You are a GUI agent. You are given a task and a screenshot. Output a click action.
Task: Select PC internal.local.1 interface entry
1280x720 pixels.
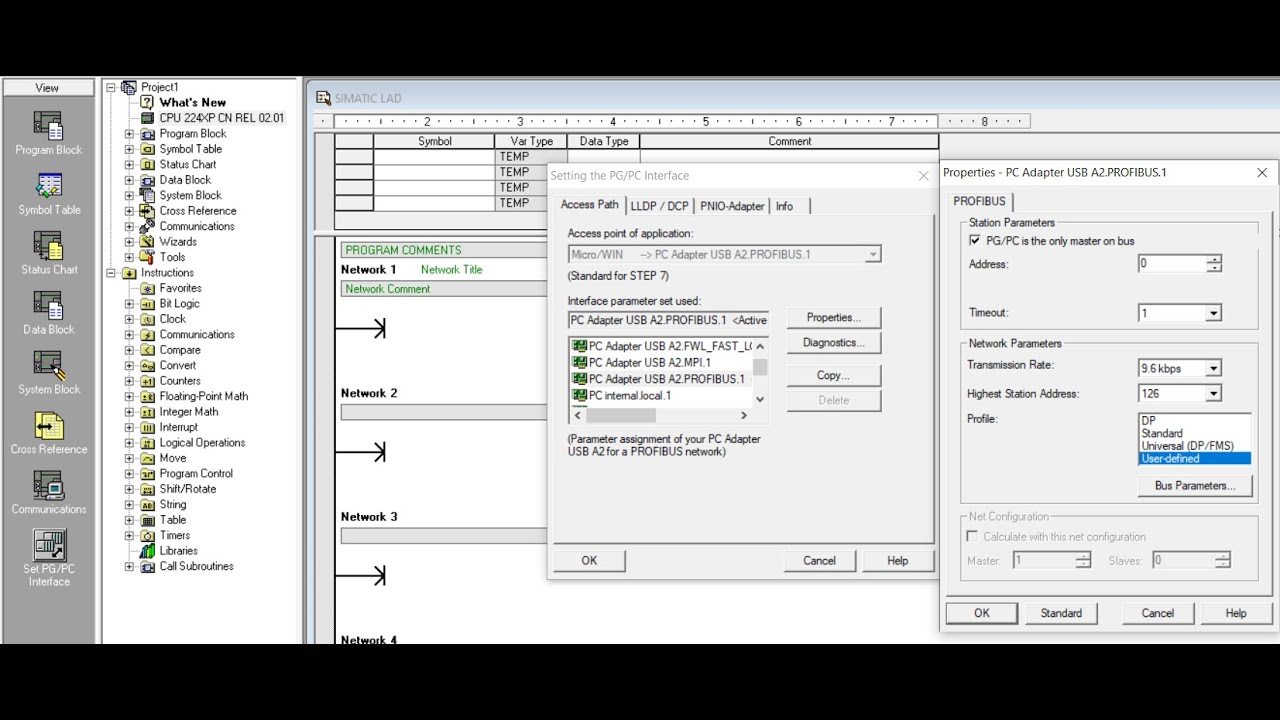(x=630, y=396)
